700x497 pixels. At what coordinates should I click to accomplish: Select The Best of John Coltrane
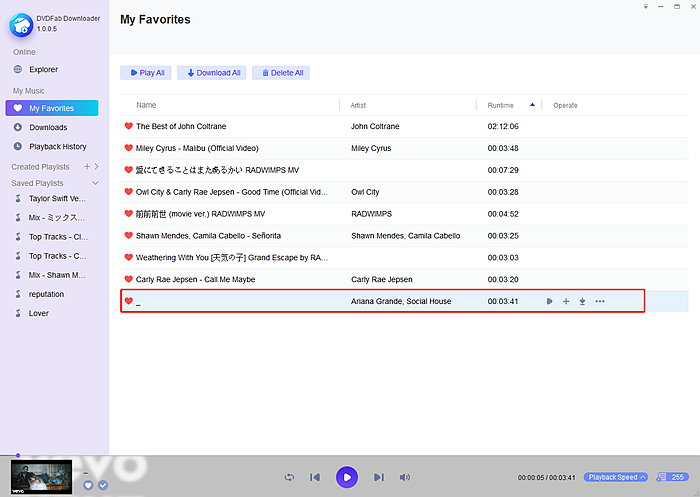point(181,126)
